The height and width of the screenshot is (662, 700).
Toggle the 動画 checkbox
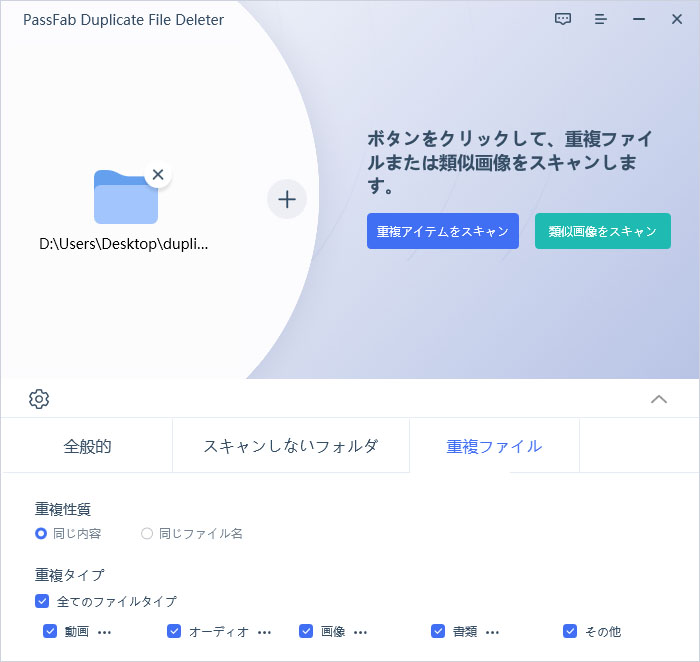(x=50, y=632)
